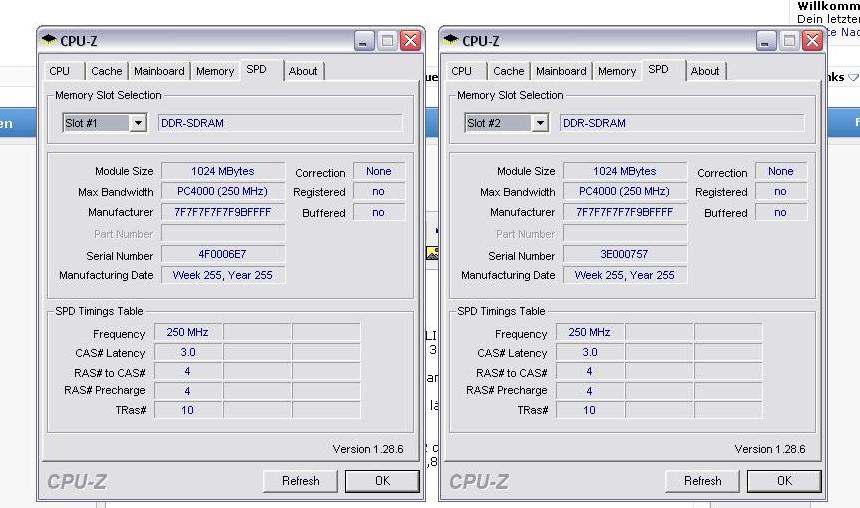
Task: Close the left CPU-Z window
Action: [x=410, y=41]
